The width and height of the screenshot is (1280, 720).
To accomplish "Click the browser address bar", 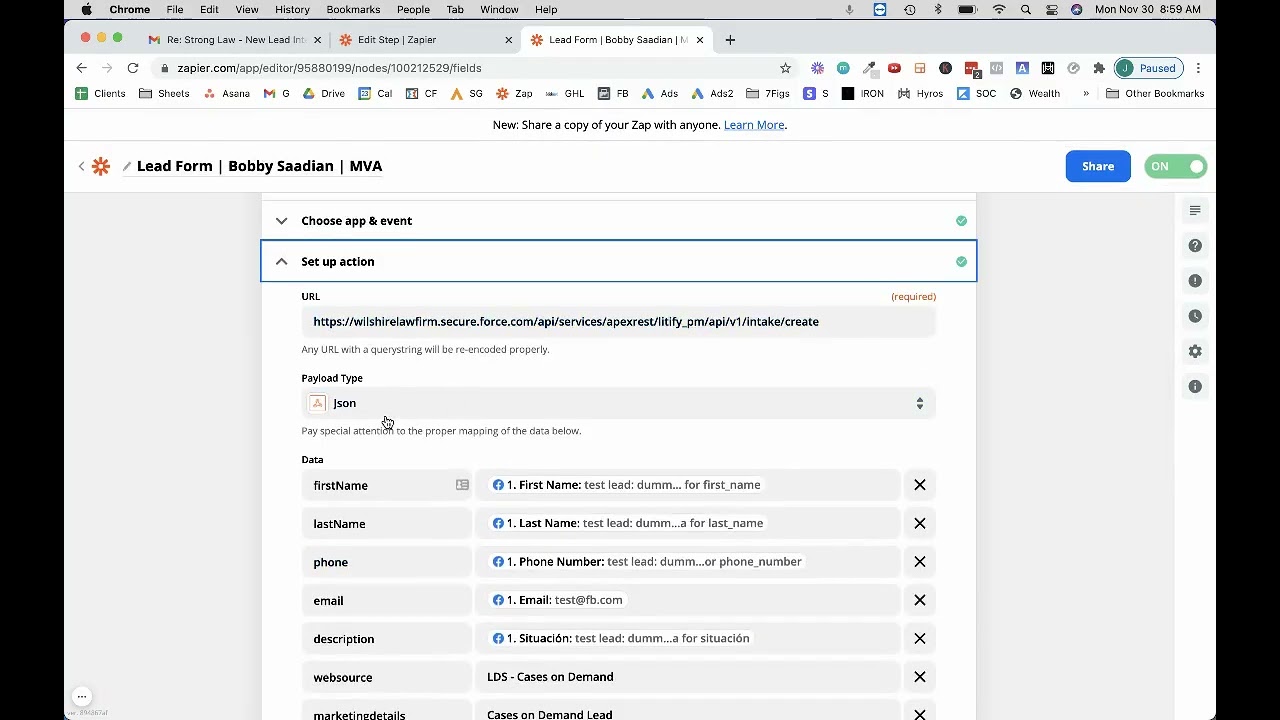I will pyautogui.click(x=470, y=68).
